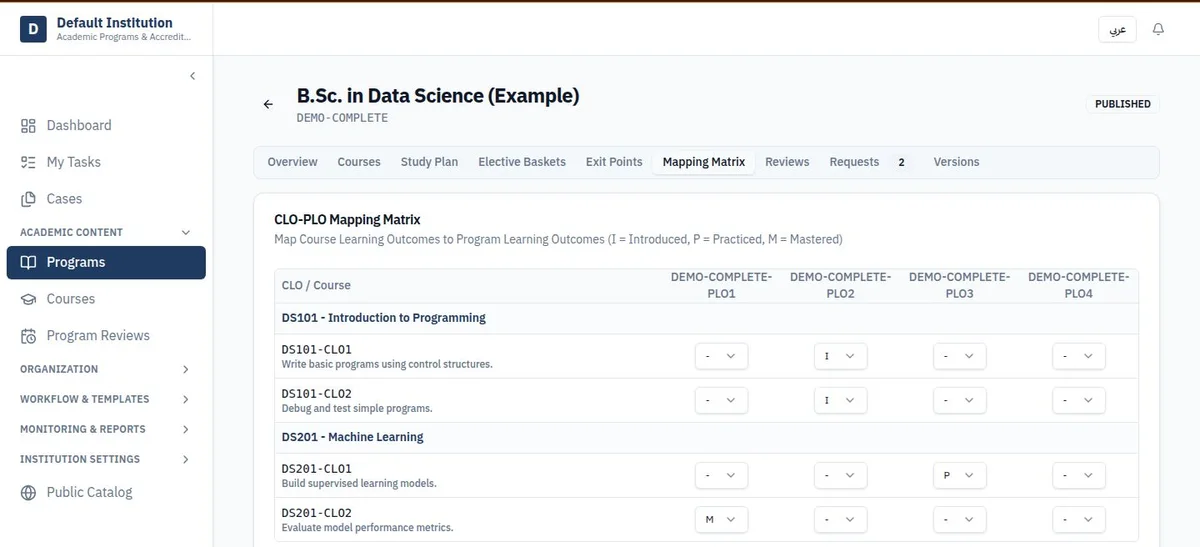Expand the Monitoring & Reports section
The image size is (1200, 547).
click(x=106, y=429)
